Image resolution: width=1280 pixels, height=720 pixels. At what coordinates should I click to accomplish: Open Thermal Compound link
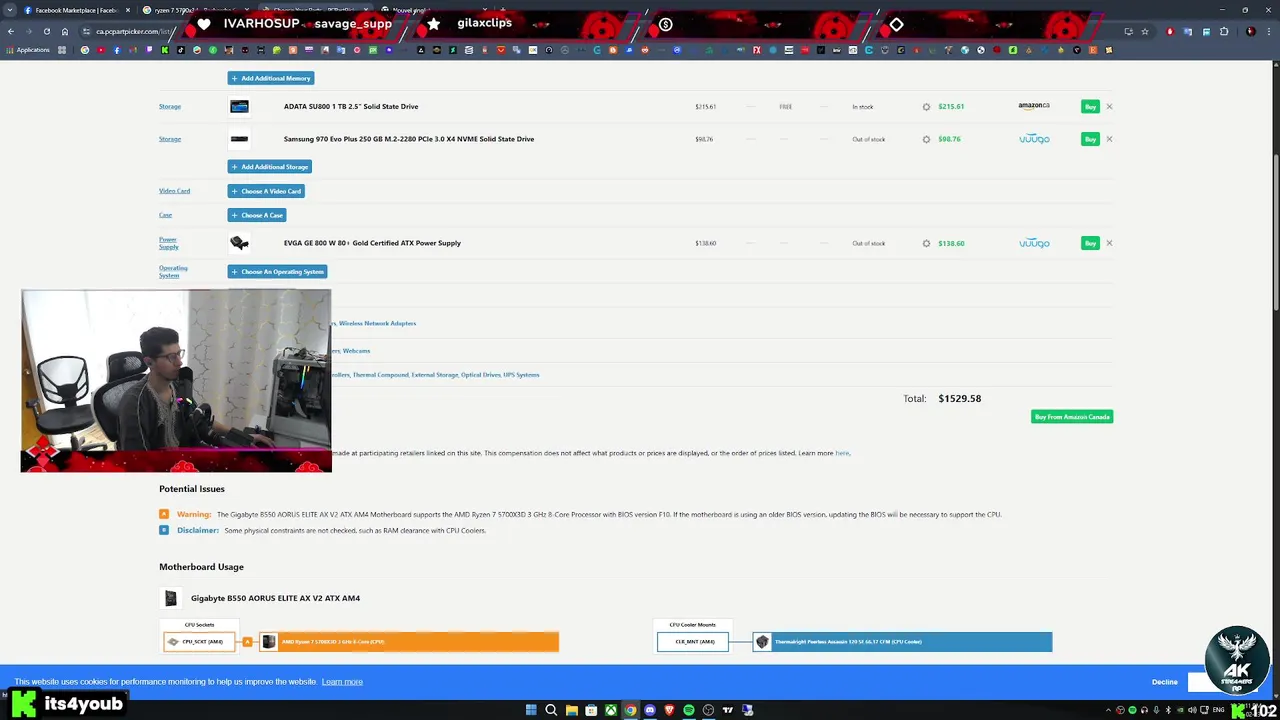click(381, 375)
